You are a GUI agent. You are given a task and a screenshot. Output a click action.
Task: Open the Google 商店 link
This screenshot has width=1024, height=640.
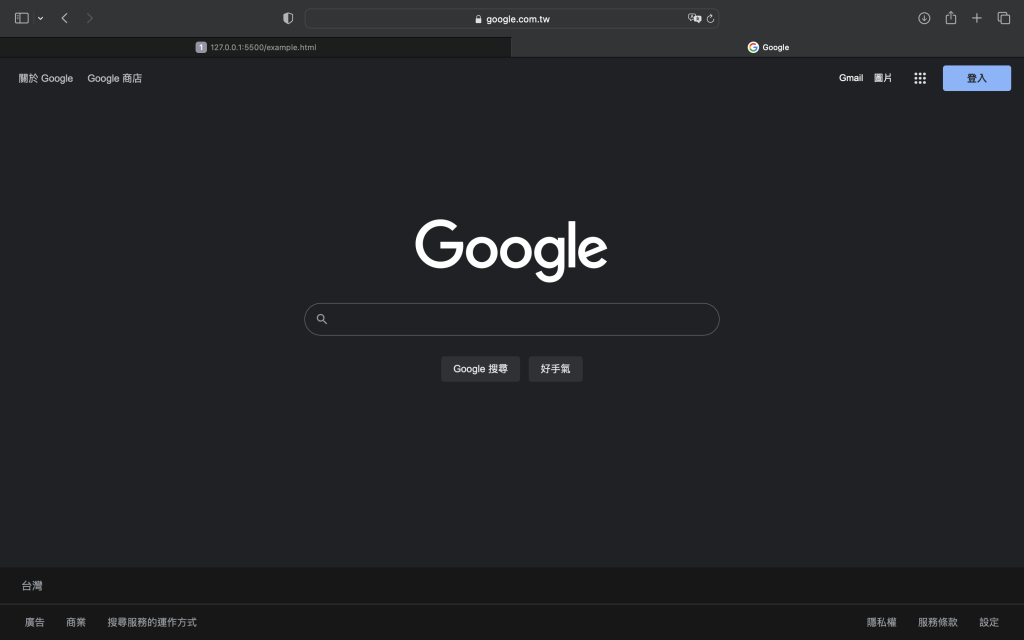coord(114,78)
